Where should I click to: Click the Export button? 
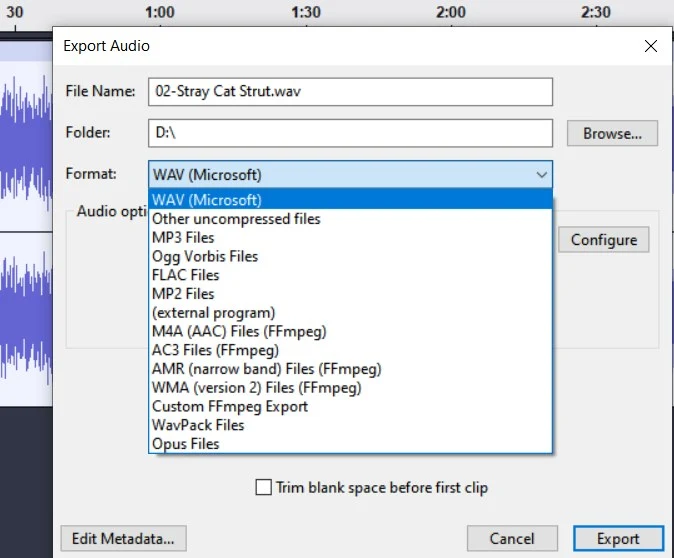click(618, 538)
